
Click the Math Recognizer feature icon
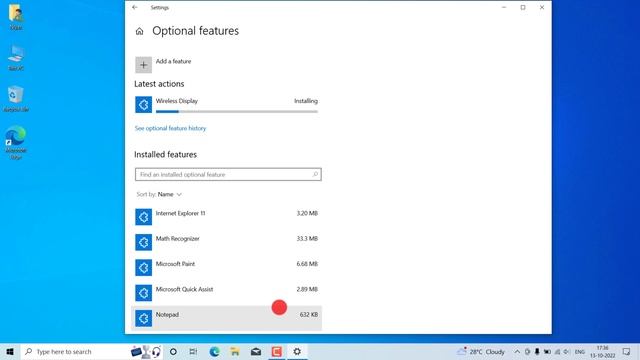[x=143, y=242]
